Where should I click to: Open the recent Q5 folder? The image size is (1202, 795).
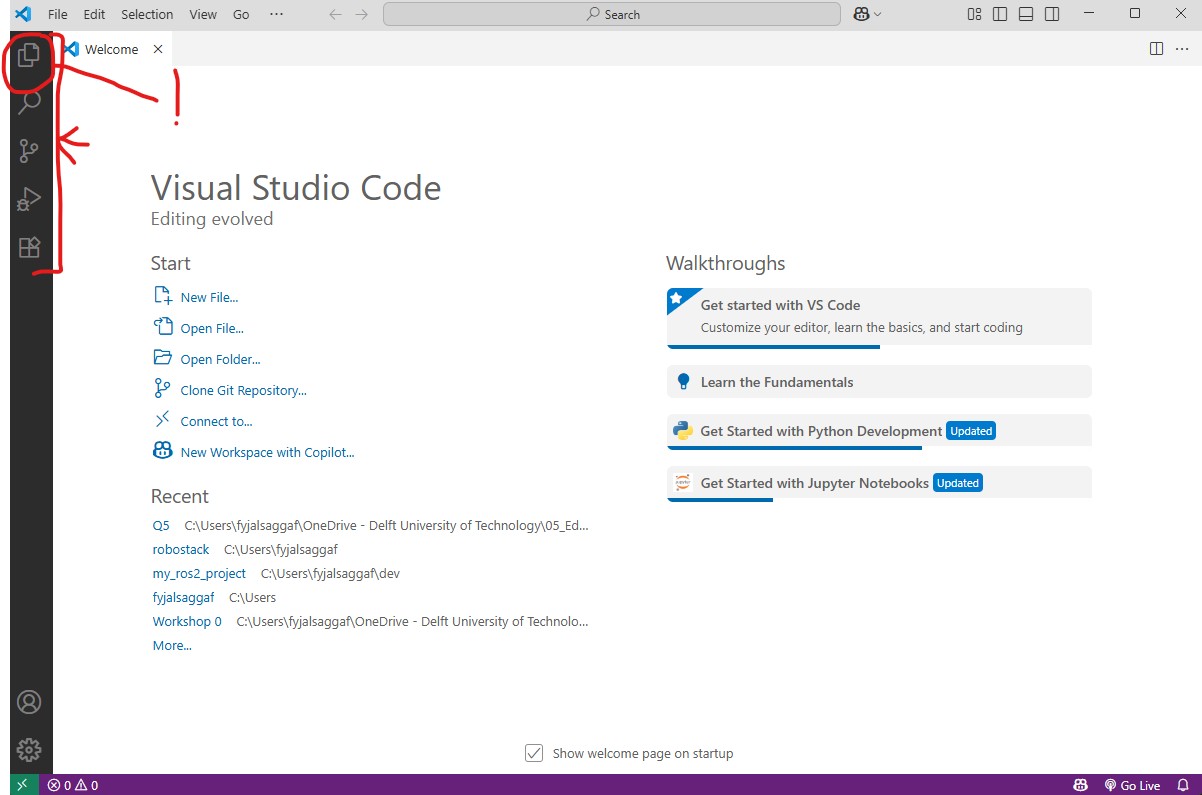coord(161,525)
